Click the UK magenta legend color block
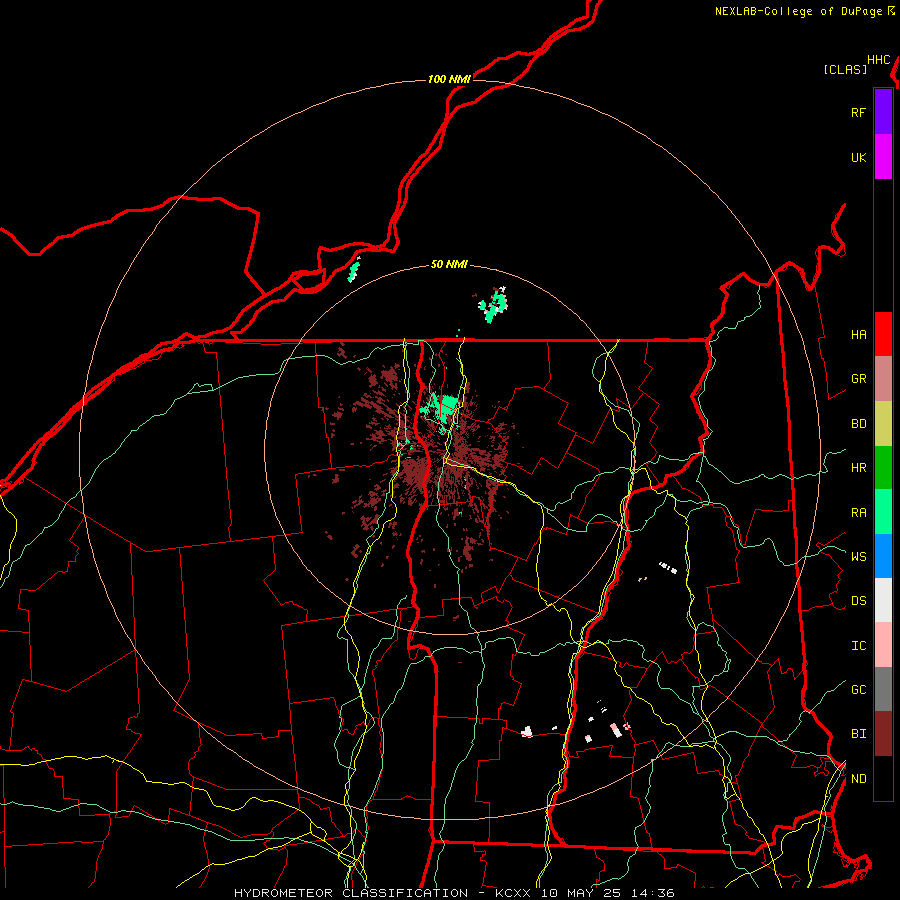 (883, 157)
